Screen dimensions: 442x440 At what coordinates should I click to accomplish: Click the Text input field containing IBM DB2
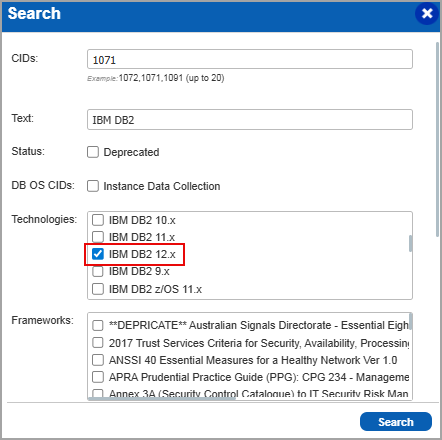pyautogui.click(x=250, y=119)
